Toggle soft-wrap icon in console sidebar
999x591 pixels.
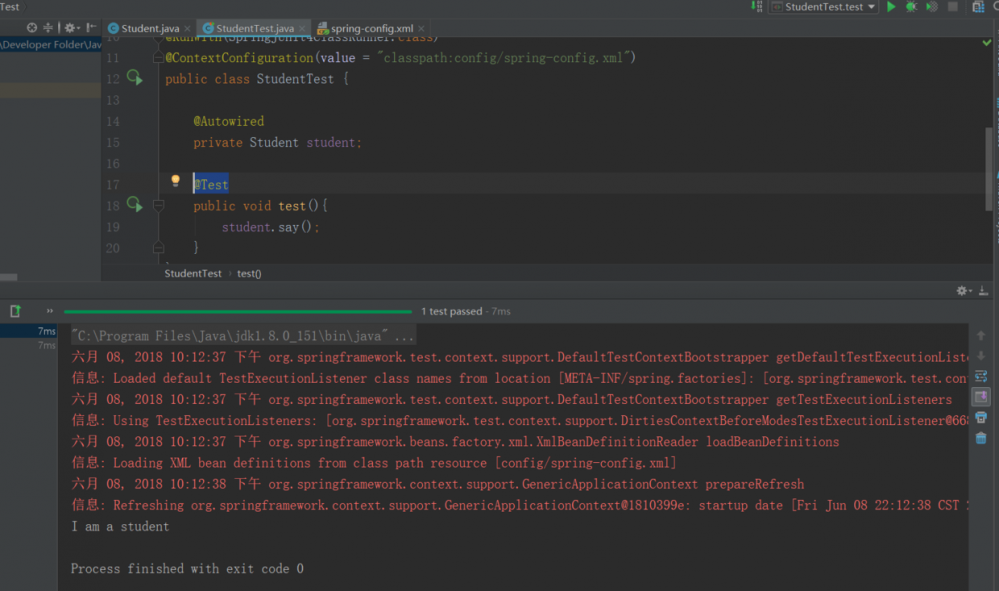tap(981, 376)
